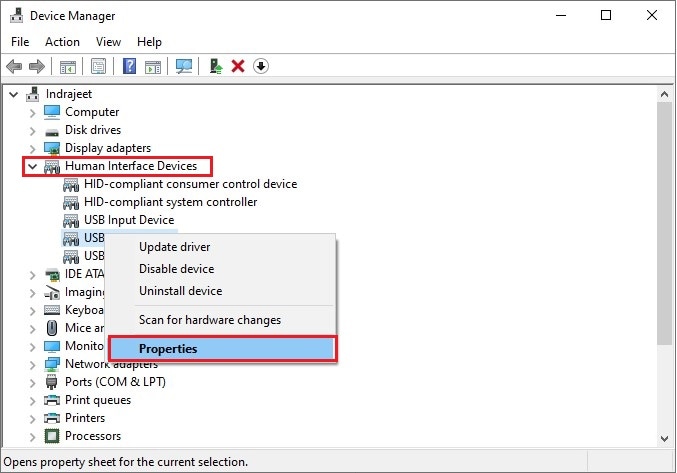
Task: Expand the Disk drives category
Action: pos(33,130)
